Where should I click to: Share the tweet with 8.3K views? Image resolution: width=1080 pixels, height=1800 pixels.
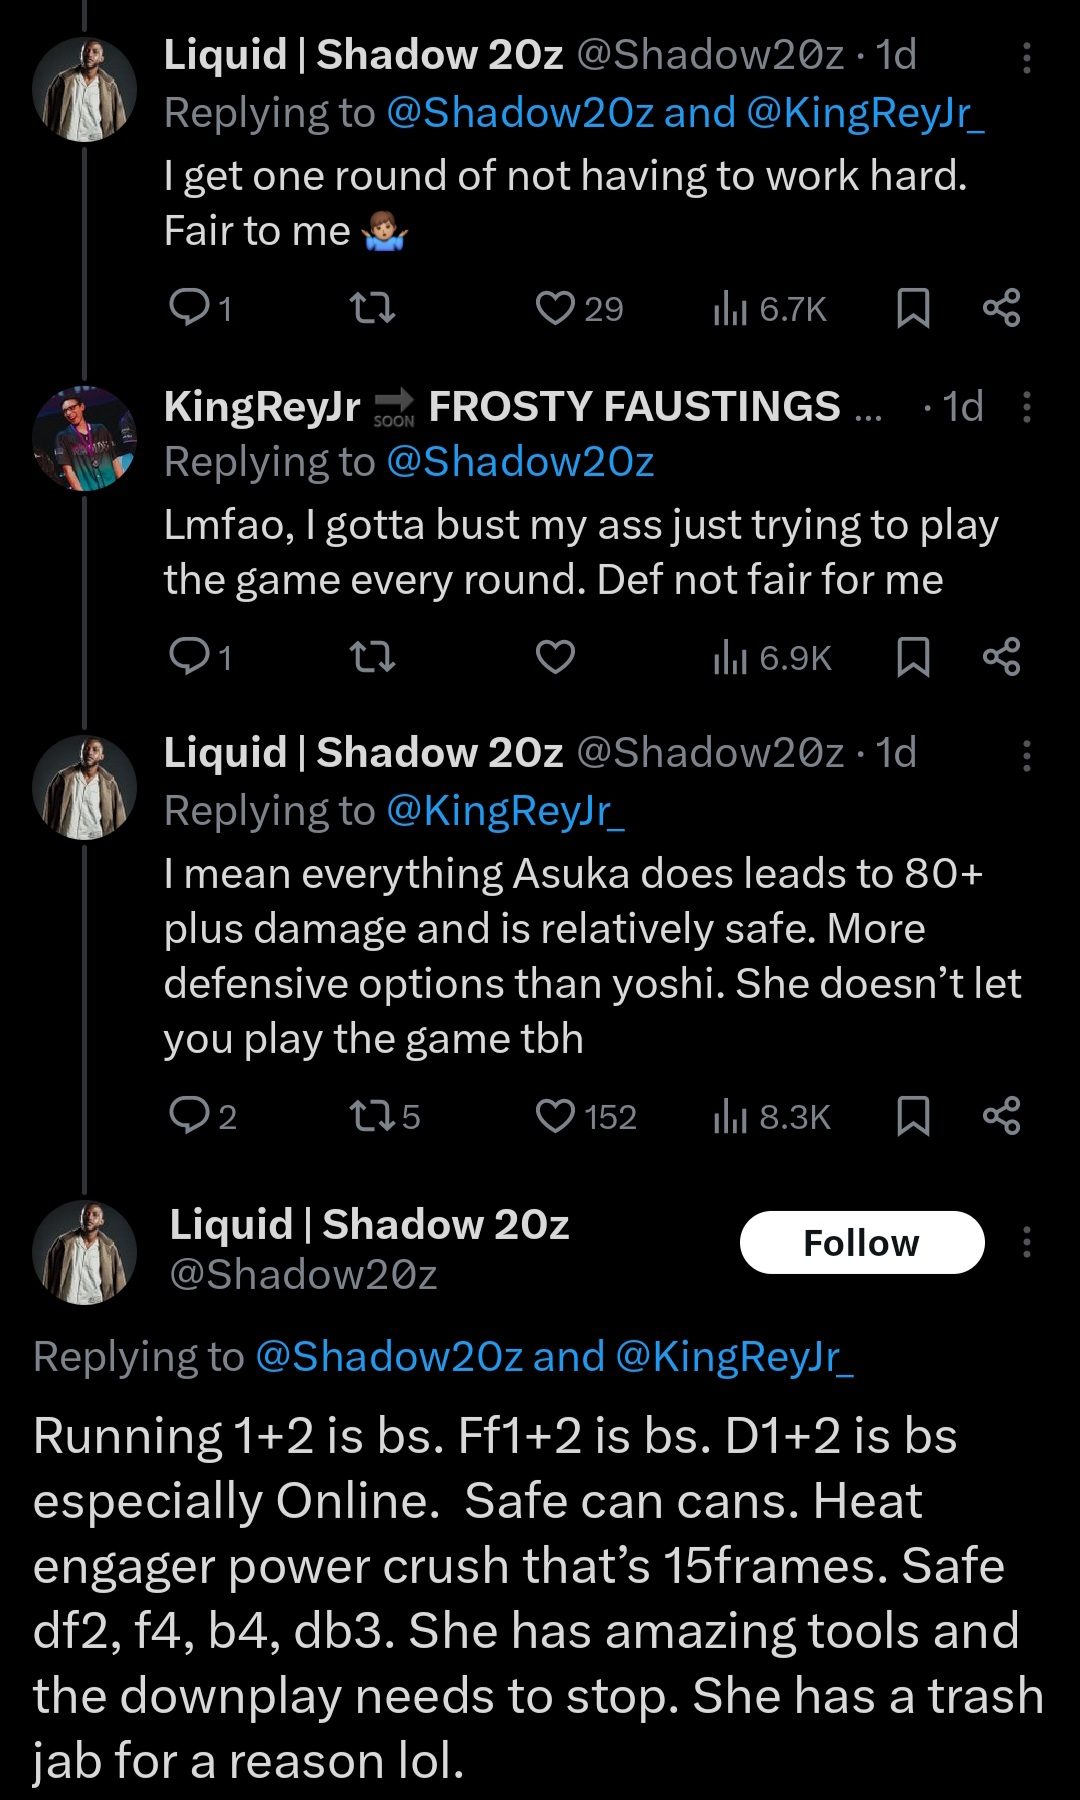(1001, 1115)
